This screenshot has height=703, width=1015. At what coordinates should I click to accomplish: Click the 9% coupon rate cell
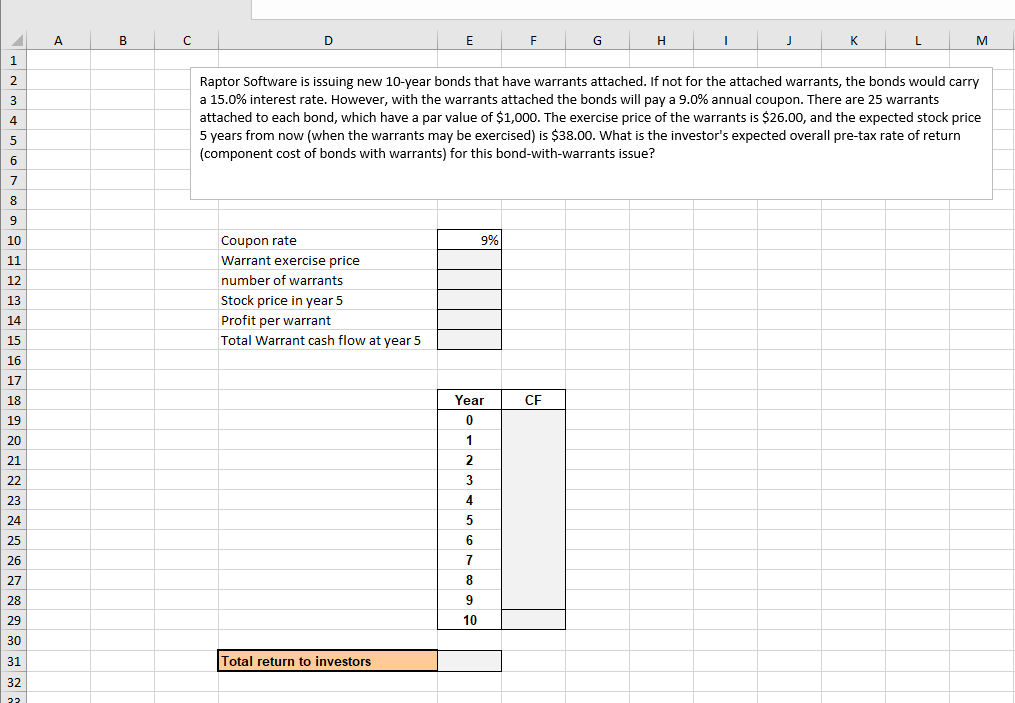tap(469, 240)
